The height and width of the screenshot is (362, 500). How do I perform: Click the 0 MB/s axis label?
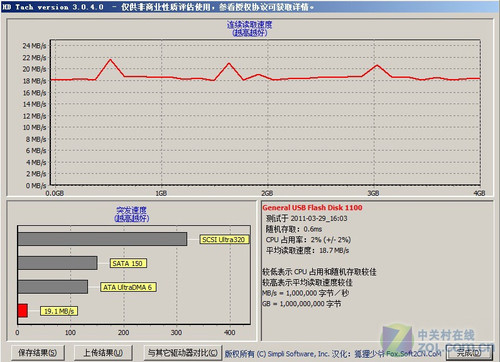(36, 186)
